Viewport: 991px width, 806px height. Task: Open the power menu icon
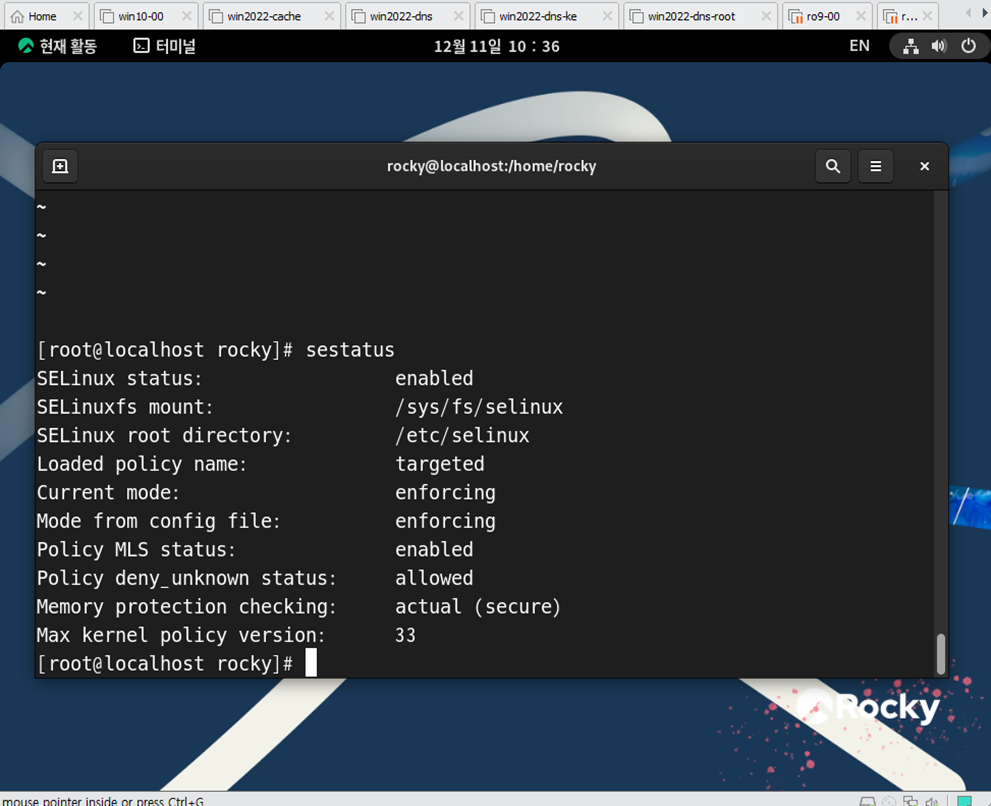(968, 46)
